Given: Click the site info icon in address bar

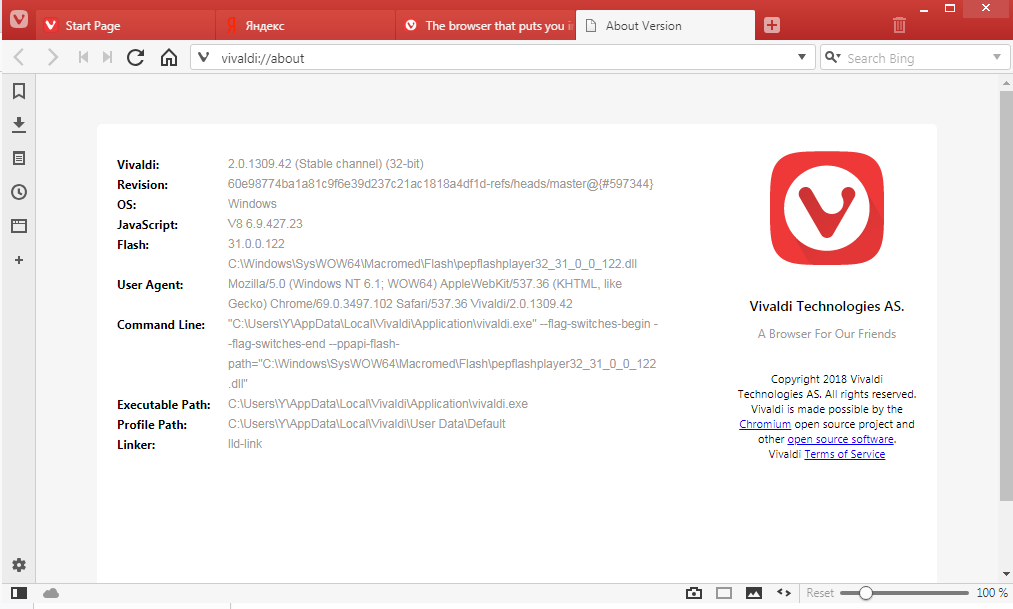Looking at the screenshot, I should point(204,57).
